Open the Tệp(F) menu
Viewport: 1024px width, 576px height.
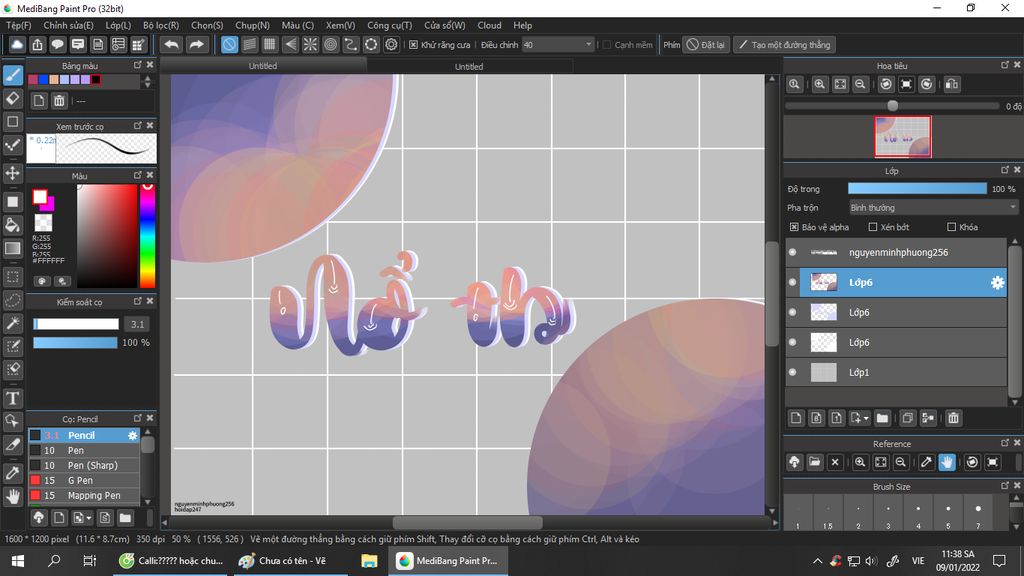pyautogui.click(x=18, y=25)
